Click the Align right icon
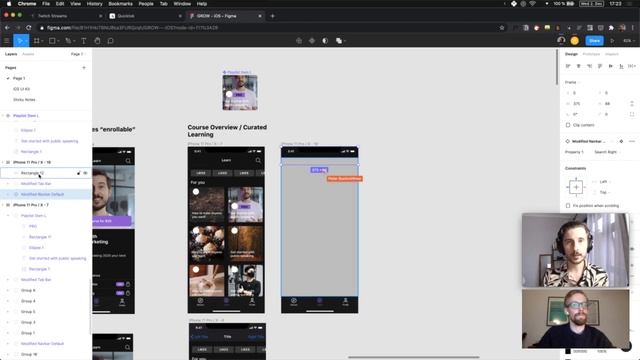Viewport: 640px width, 360px height. tap(589, 66)
